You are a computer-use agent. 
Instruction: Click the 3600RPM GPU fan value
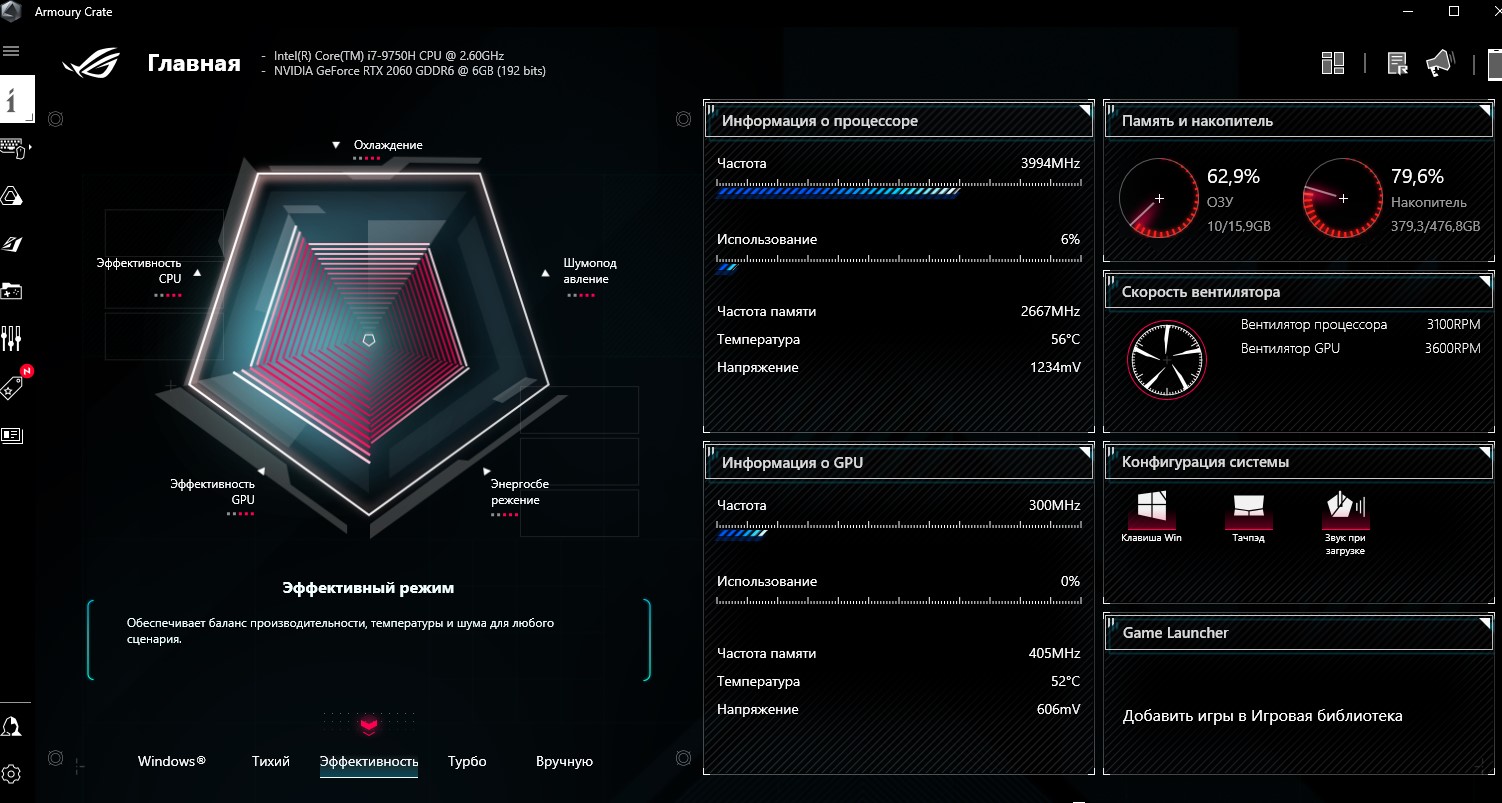click(x=1453, y=349)
